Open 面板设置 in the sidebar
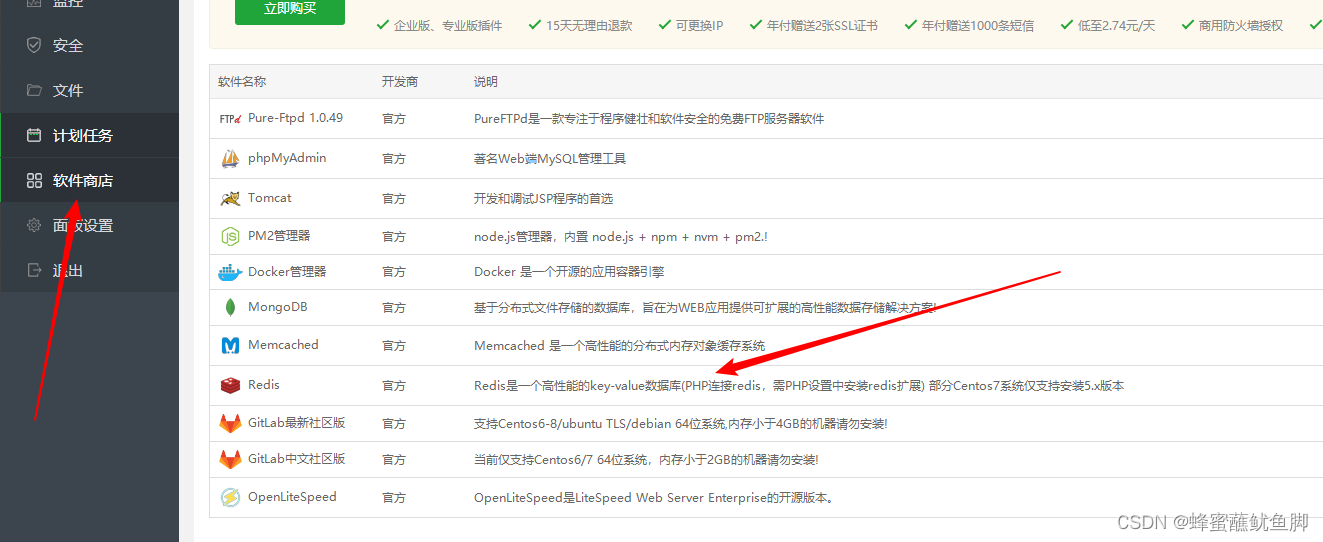Viewport: 1323px width, 542px height. [83, 226]
